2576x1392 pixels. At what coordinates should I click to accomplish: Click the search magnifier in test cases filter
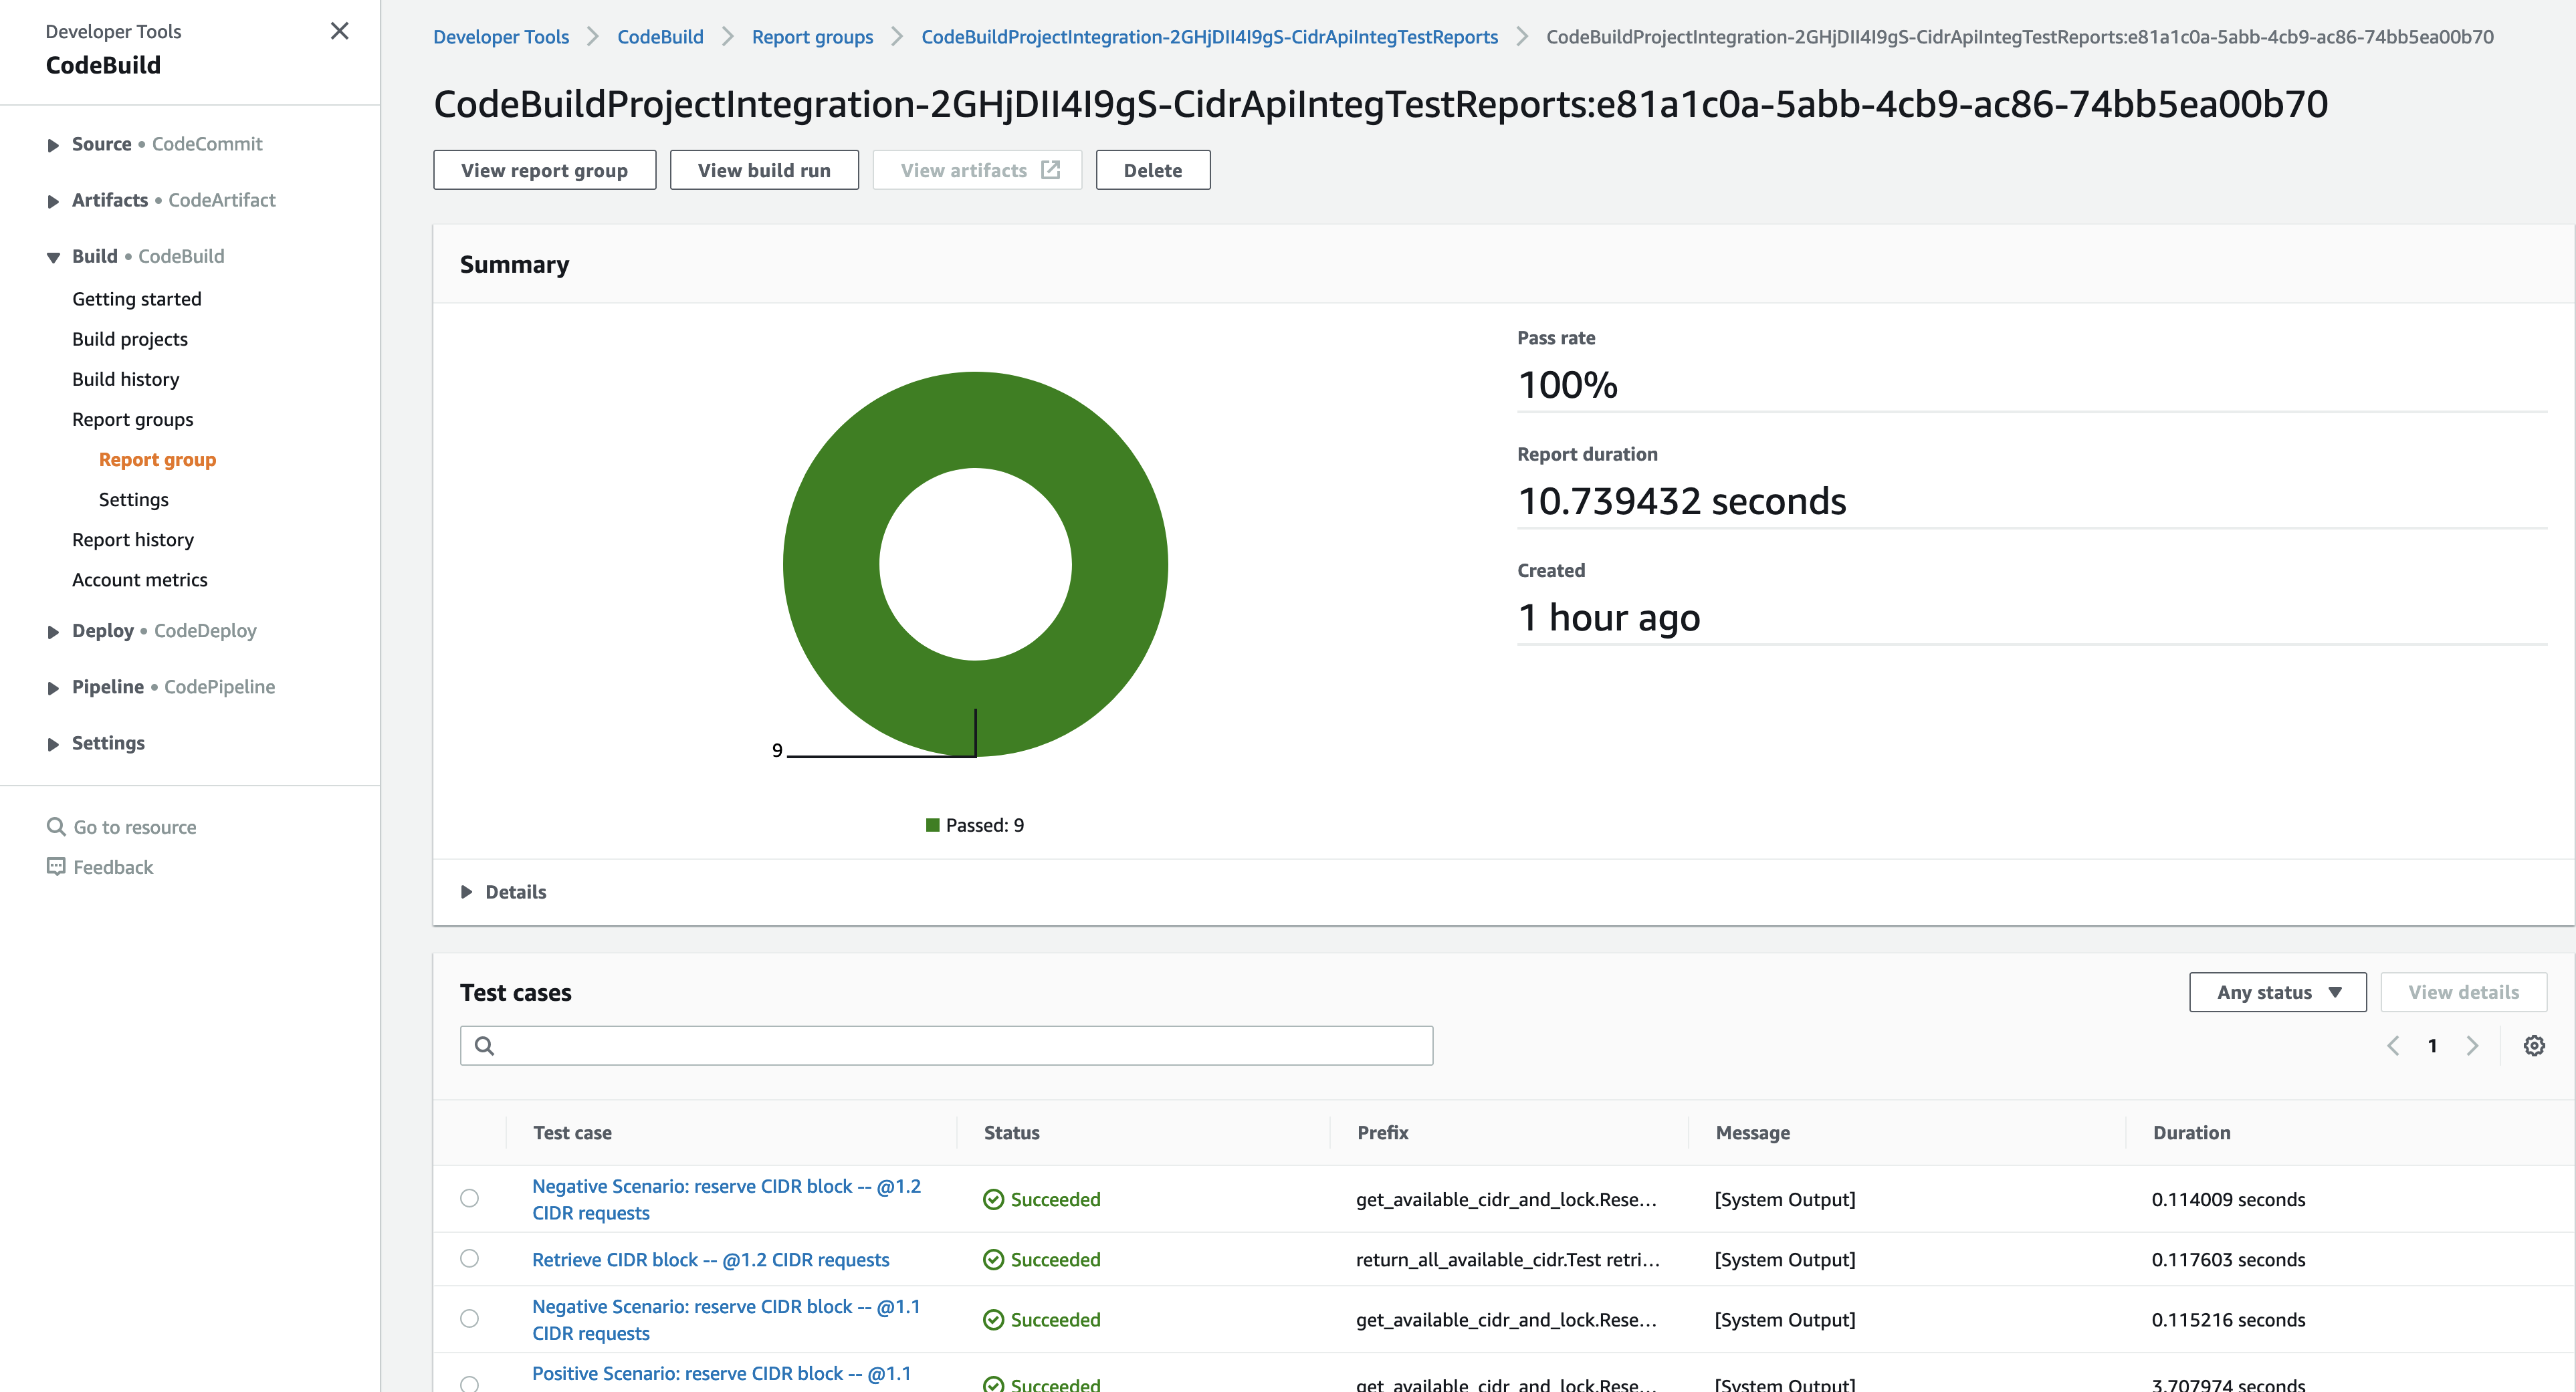484,1046
